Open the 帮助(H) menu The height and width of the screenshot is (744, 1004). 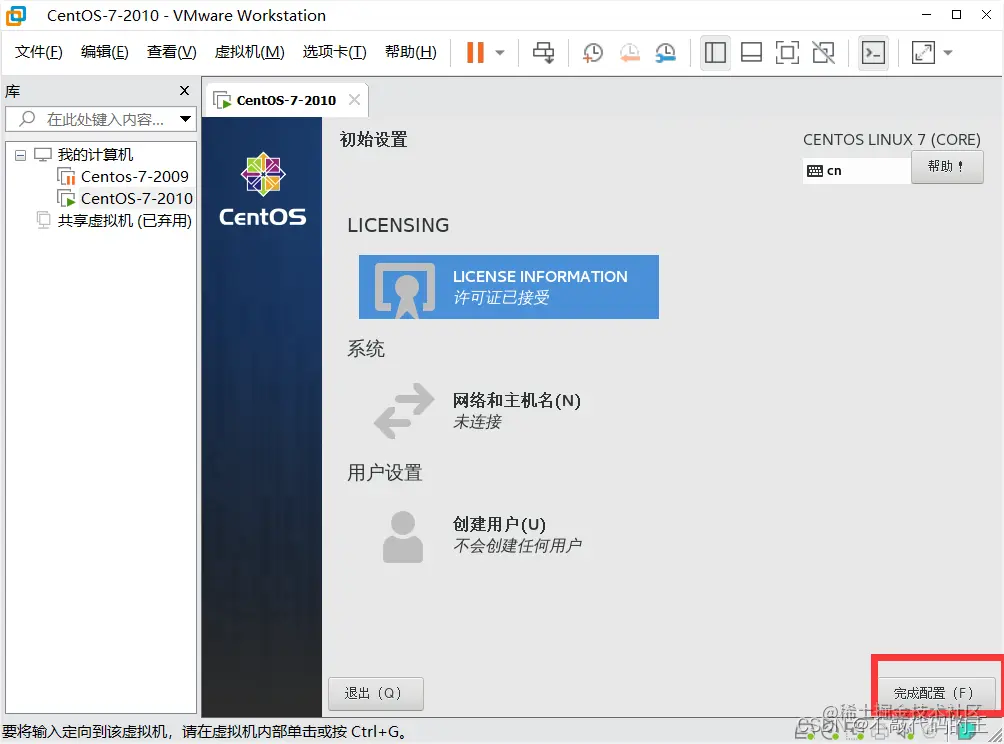point(410,52)
